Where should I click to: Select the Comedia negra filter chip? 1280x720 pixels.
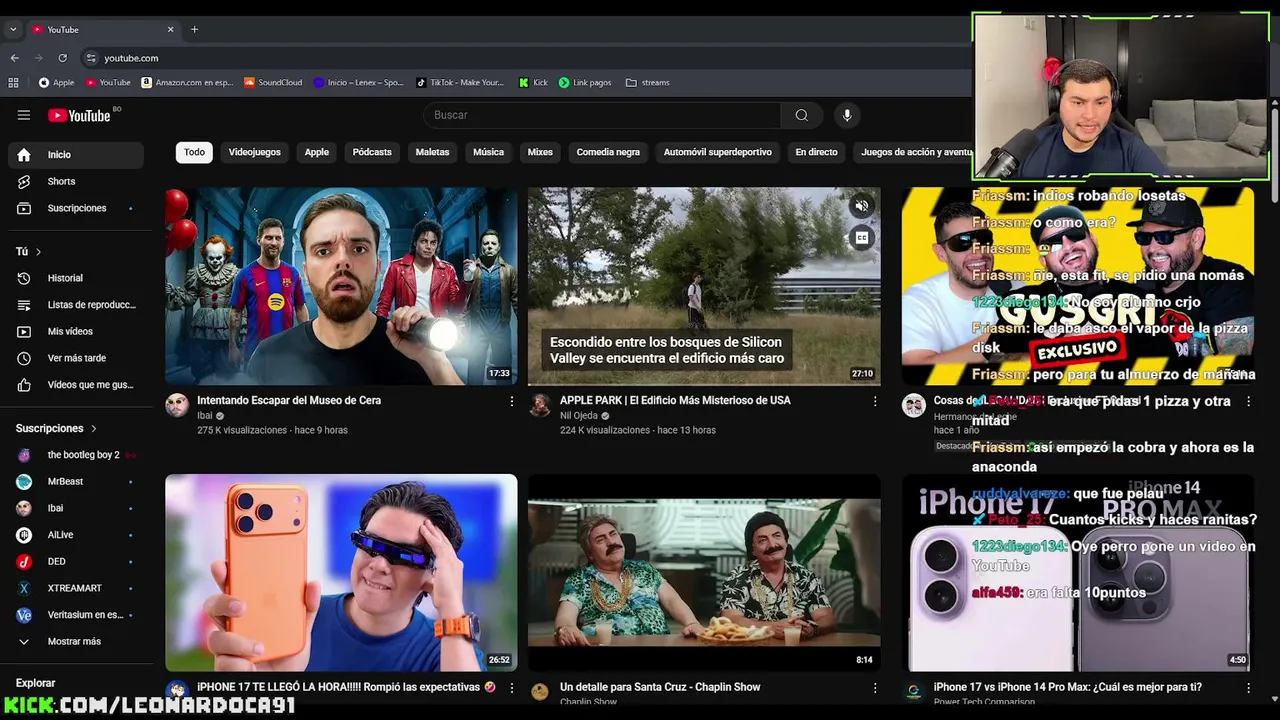tap(608, 152)
